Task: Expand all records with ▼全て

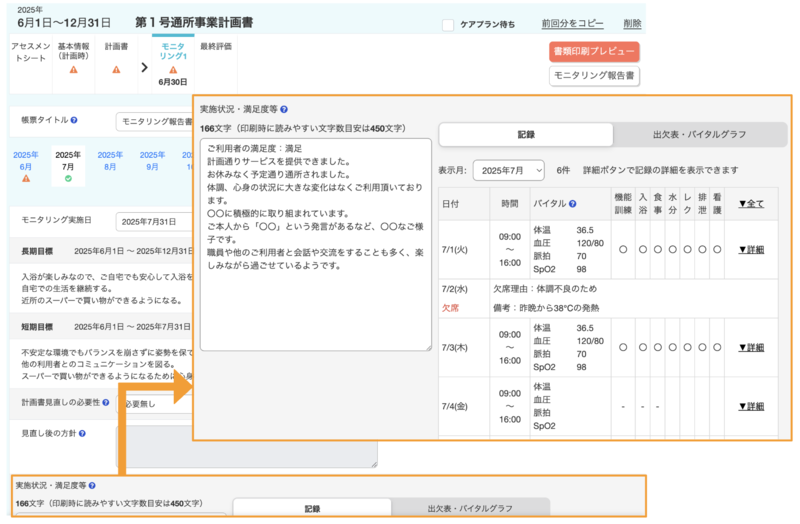Action: click(751, 204)
